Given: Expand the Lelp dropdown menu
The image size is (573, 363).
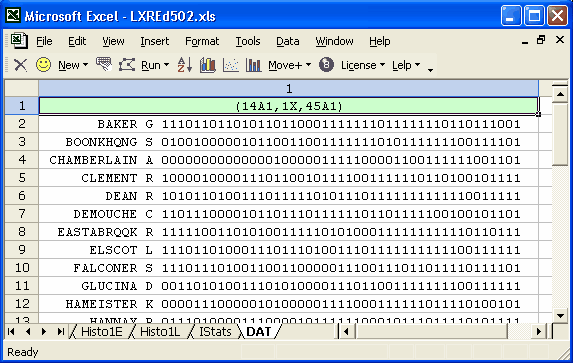Looking at the screenshot, I should click(x=406, y=65).
